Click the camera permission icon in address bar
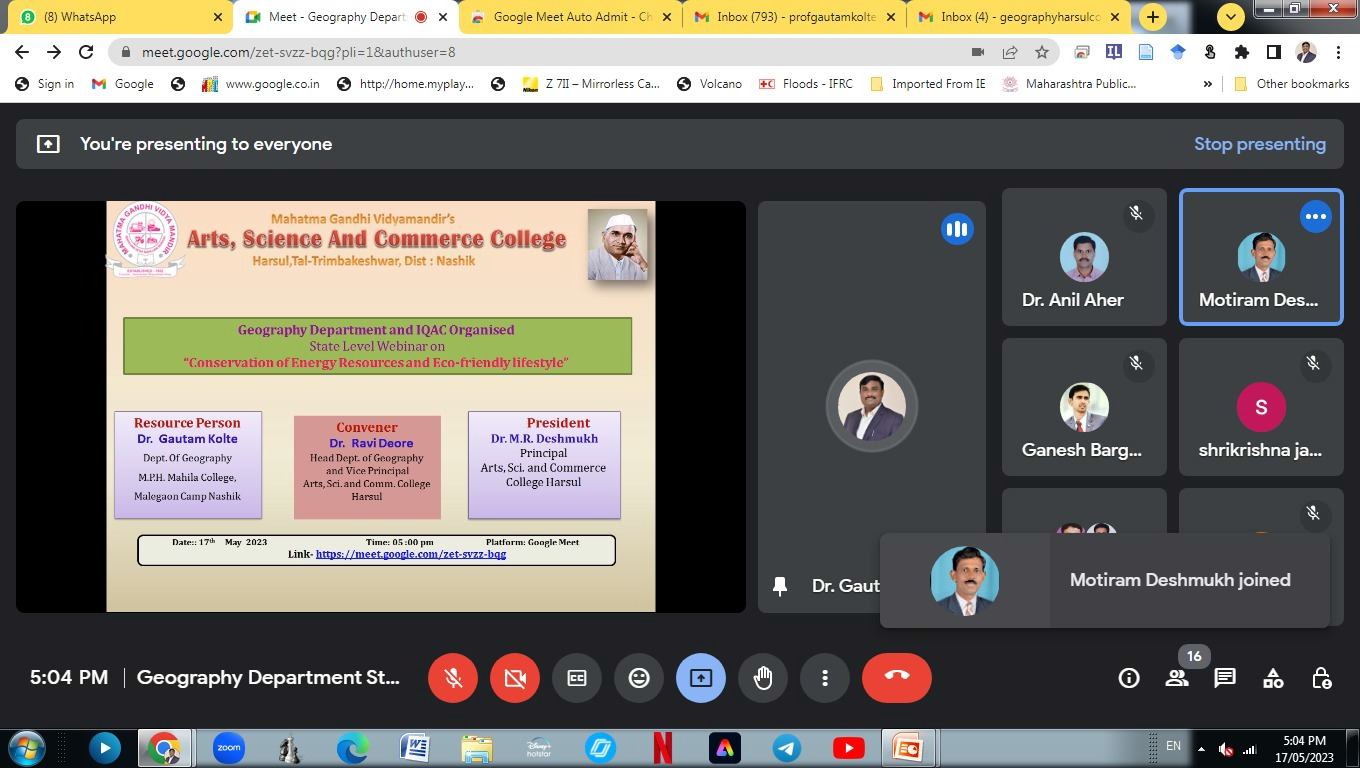 point(978,52)
